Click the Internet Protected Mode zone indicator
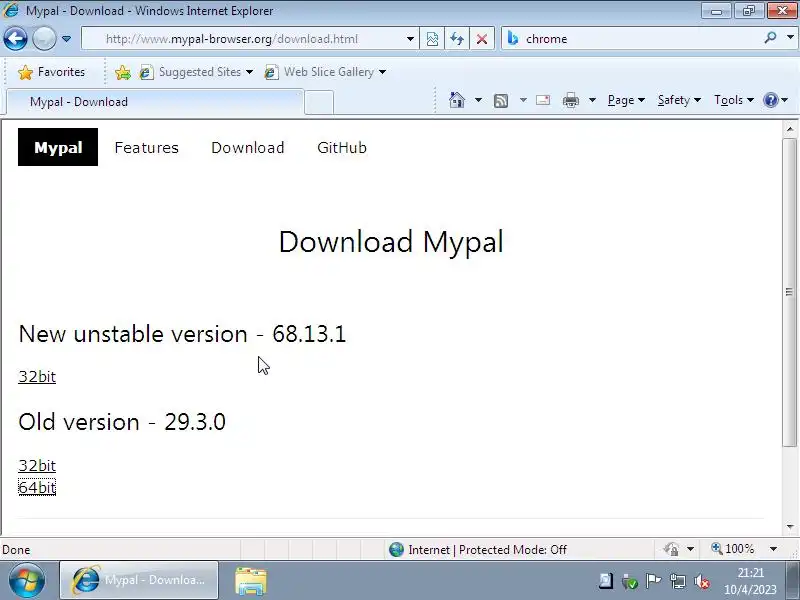800x600 pixels. pyautogui.click(x=478, y=549)
